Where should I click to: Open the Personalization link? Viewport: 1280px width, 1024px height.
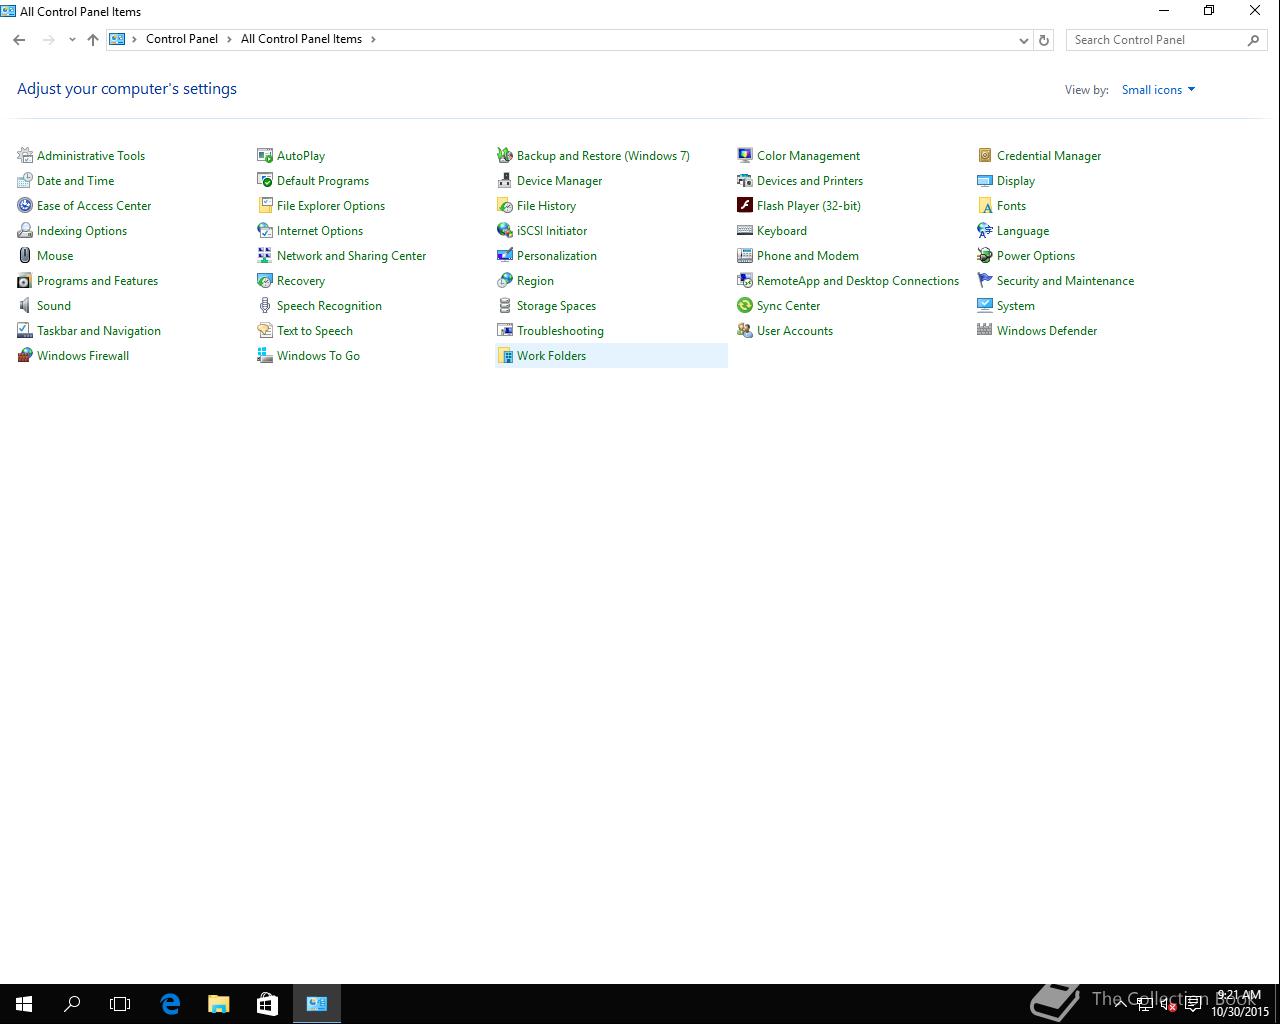(557, 255)
